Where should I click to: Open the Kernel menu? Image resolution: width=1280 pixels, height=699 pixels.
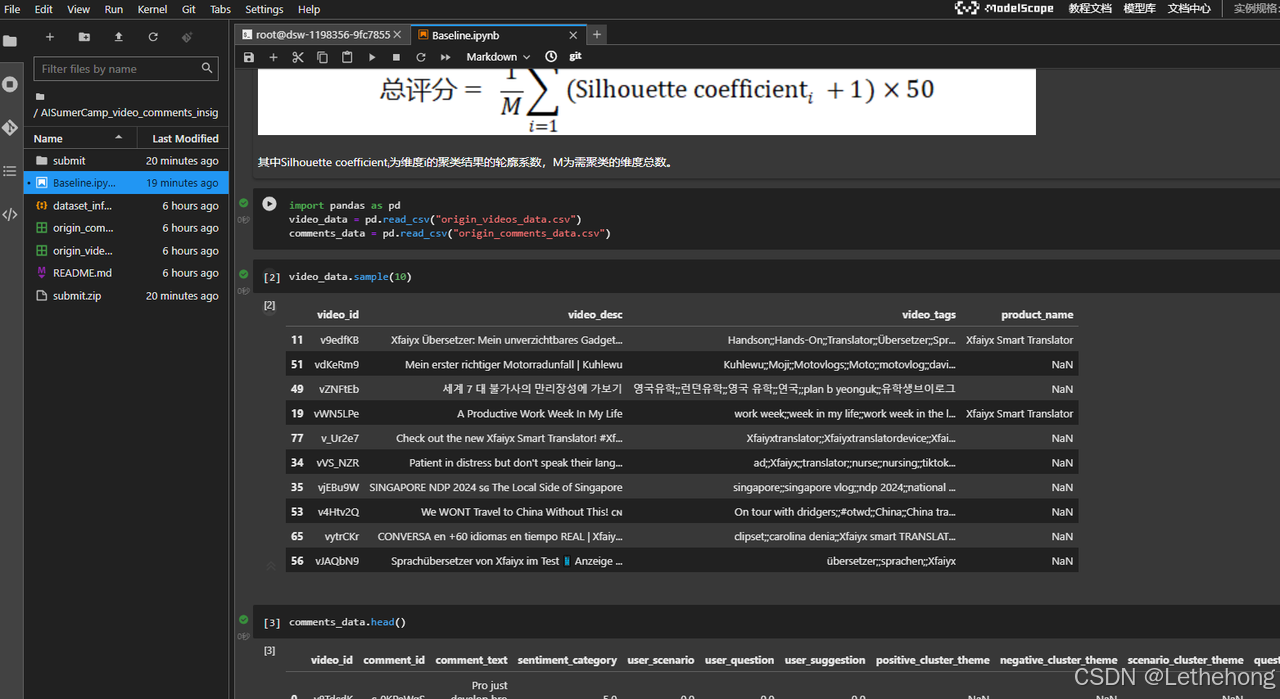152,9
